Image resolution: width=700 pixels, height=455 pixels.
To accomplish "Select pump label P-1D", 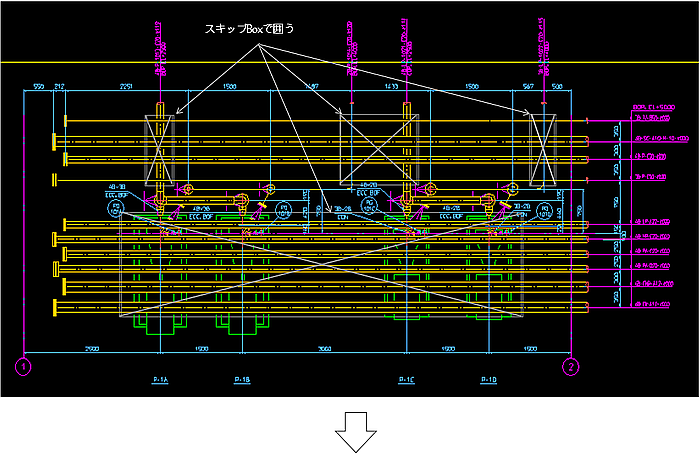I will coord(489,381).
